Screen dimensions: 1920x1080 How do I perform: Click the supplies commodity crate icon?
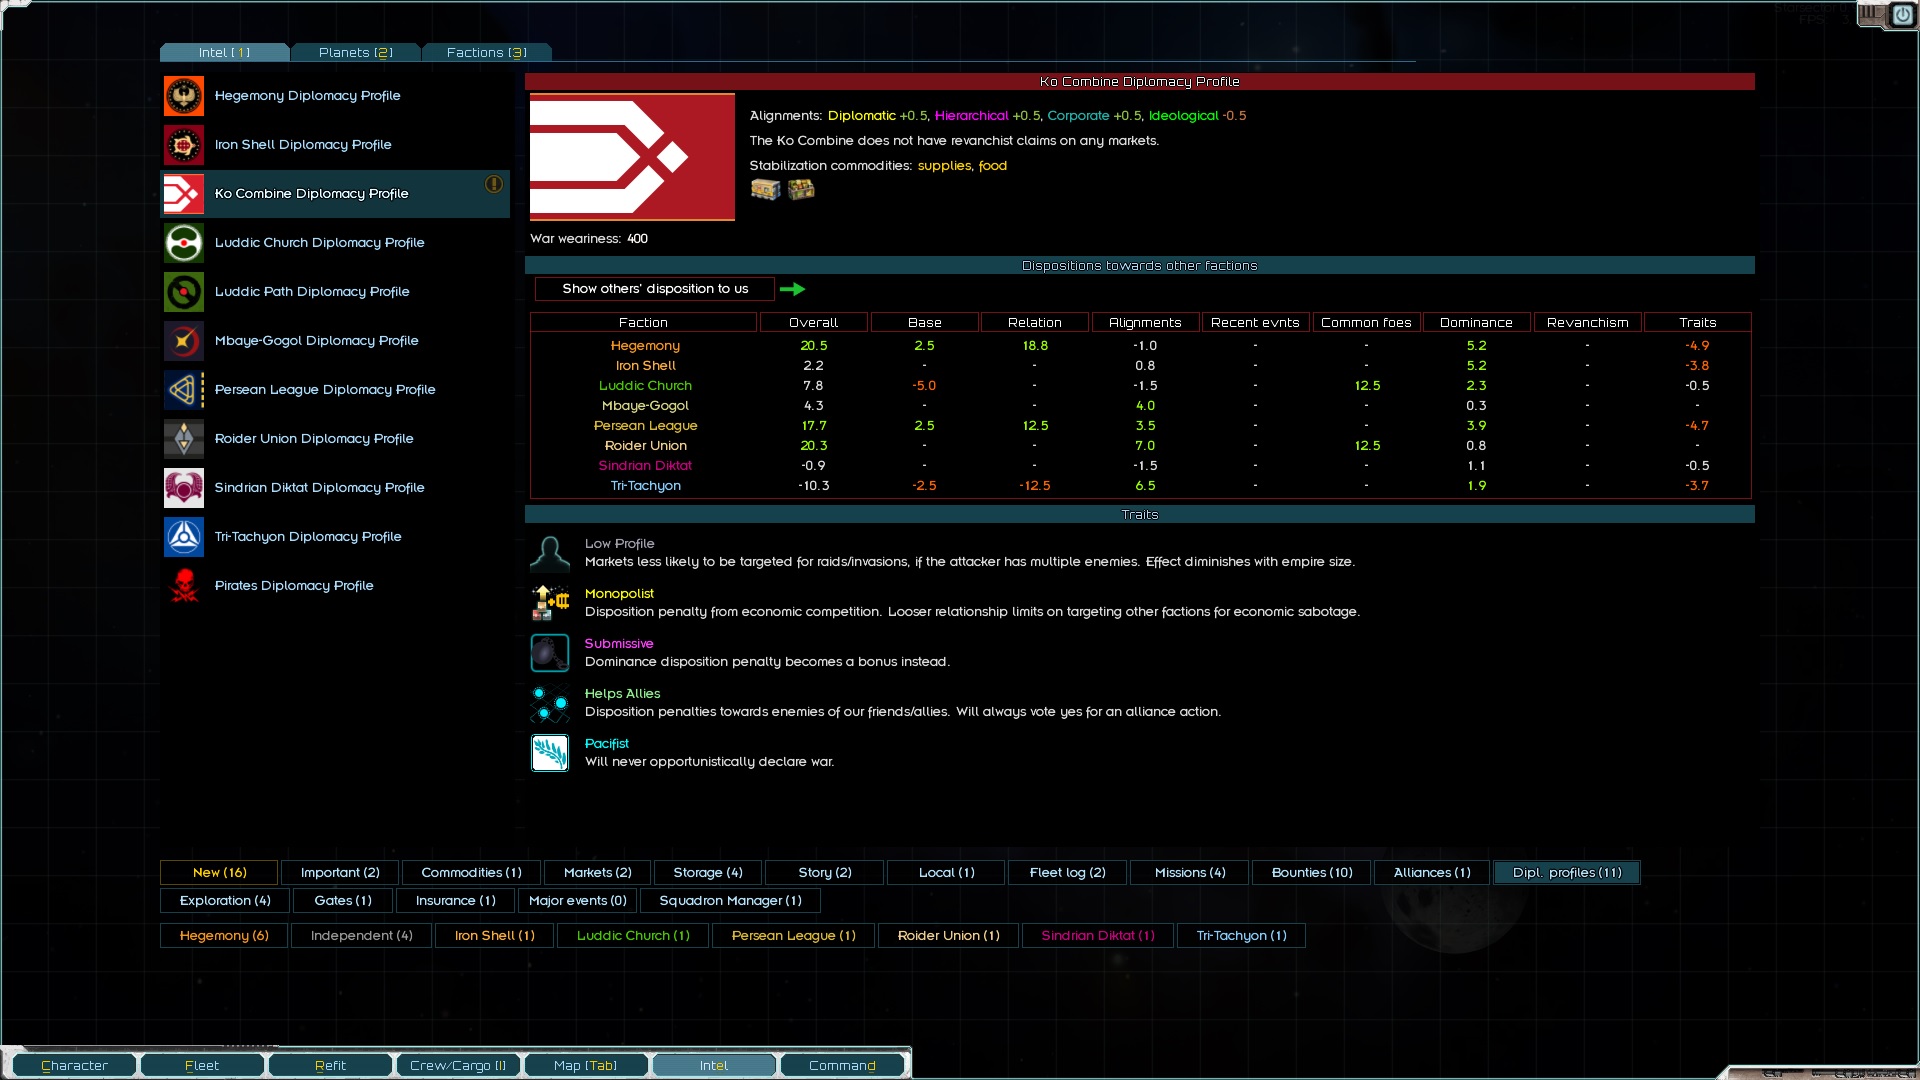click(x=765, y=189)
